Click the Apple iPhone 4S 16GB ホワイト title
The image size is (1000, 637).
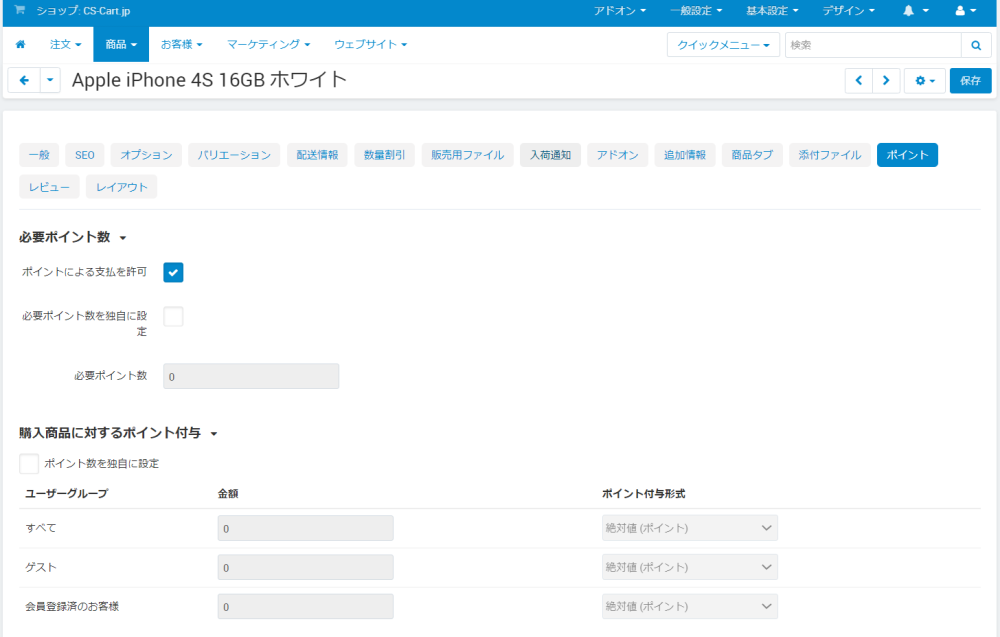209,80
